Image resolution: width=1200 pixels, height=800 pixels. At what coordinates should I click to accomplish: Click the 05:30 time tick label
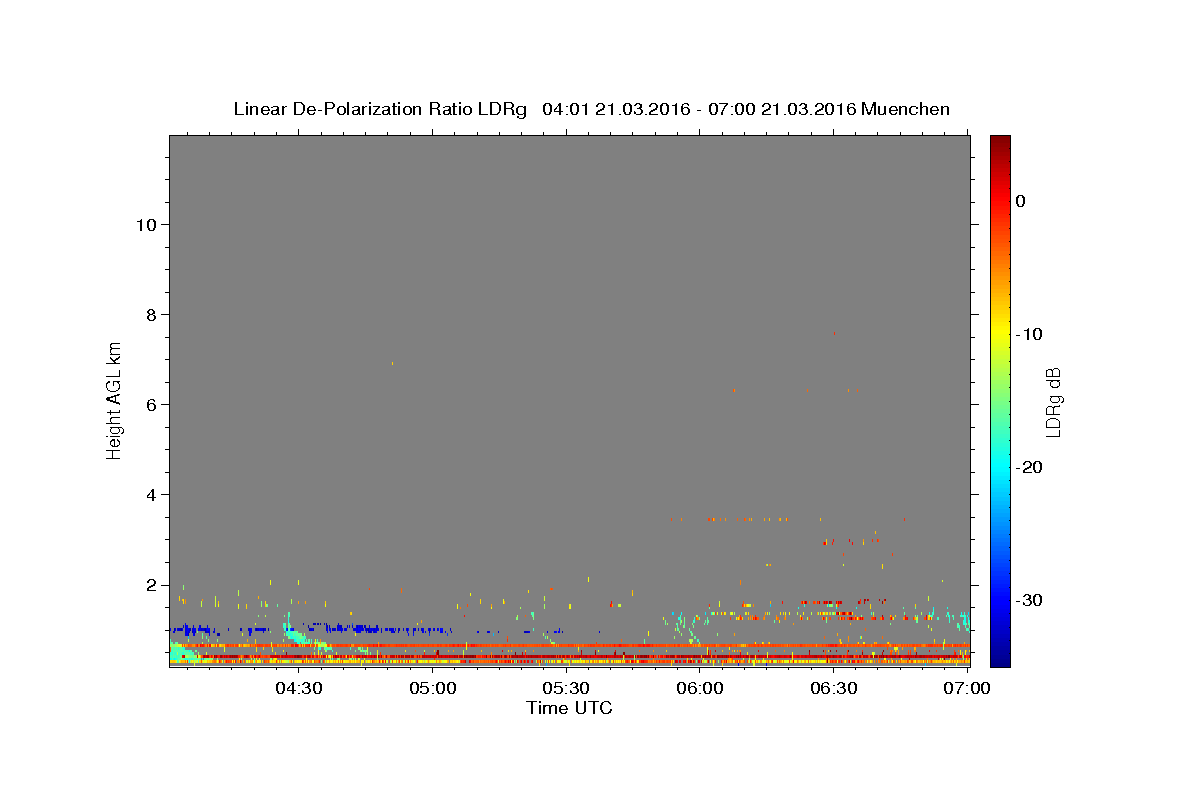click(566, 688)
